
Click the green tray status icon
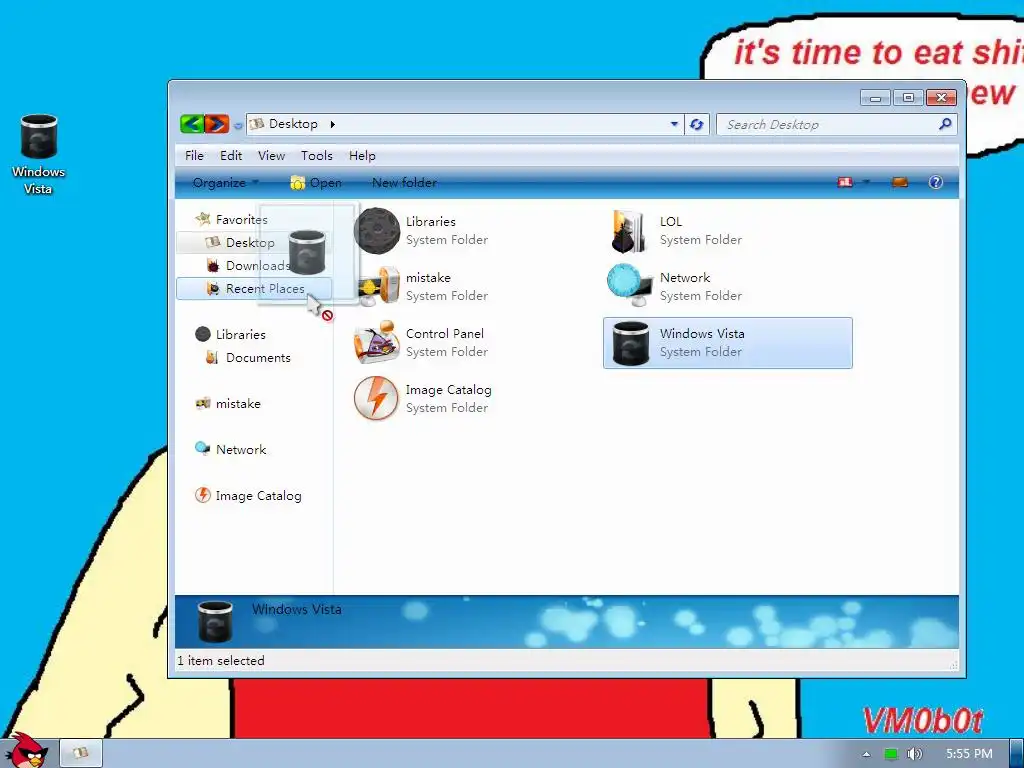point(890,754)
